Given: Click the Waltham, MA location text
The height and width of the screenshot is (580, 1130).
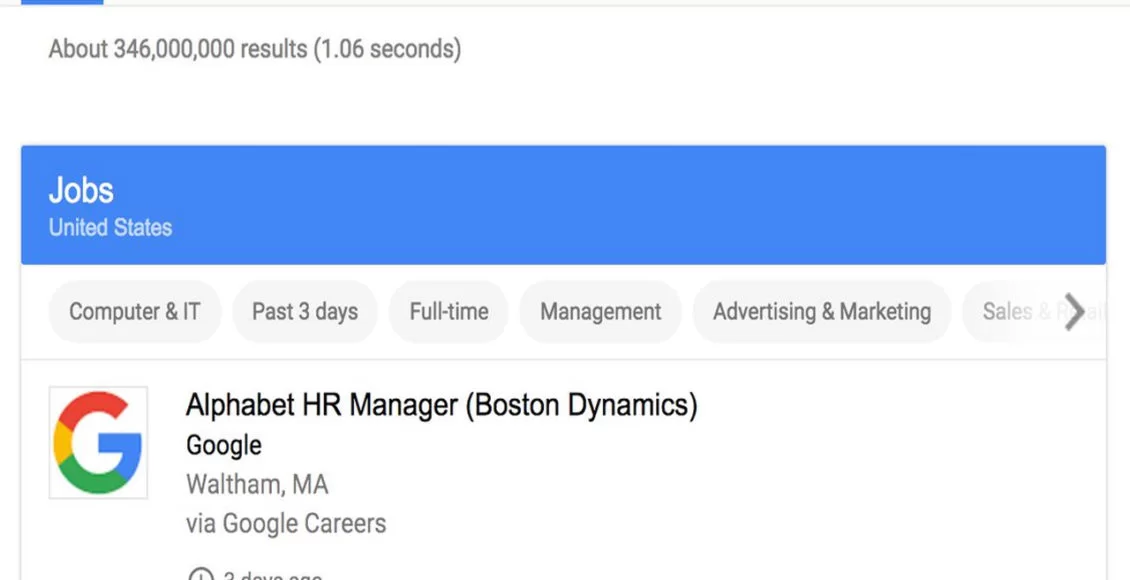Looking at the screenshot, I should point(257,485).
